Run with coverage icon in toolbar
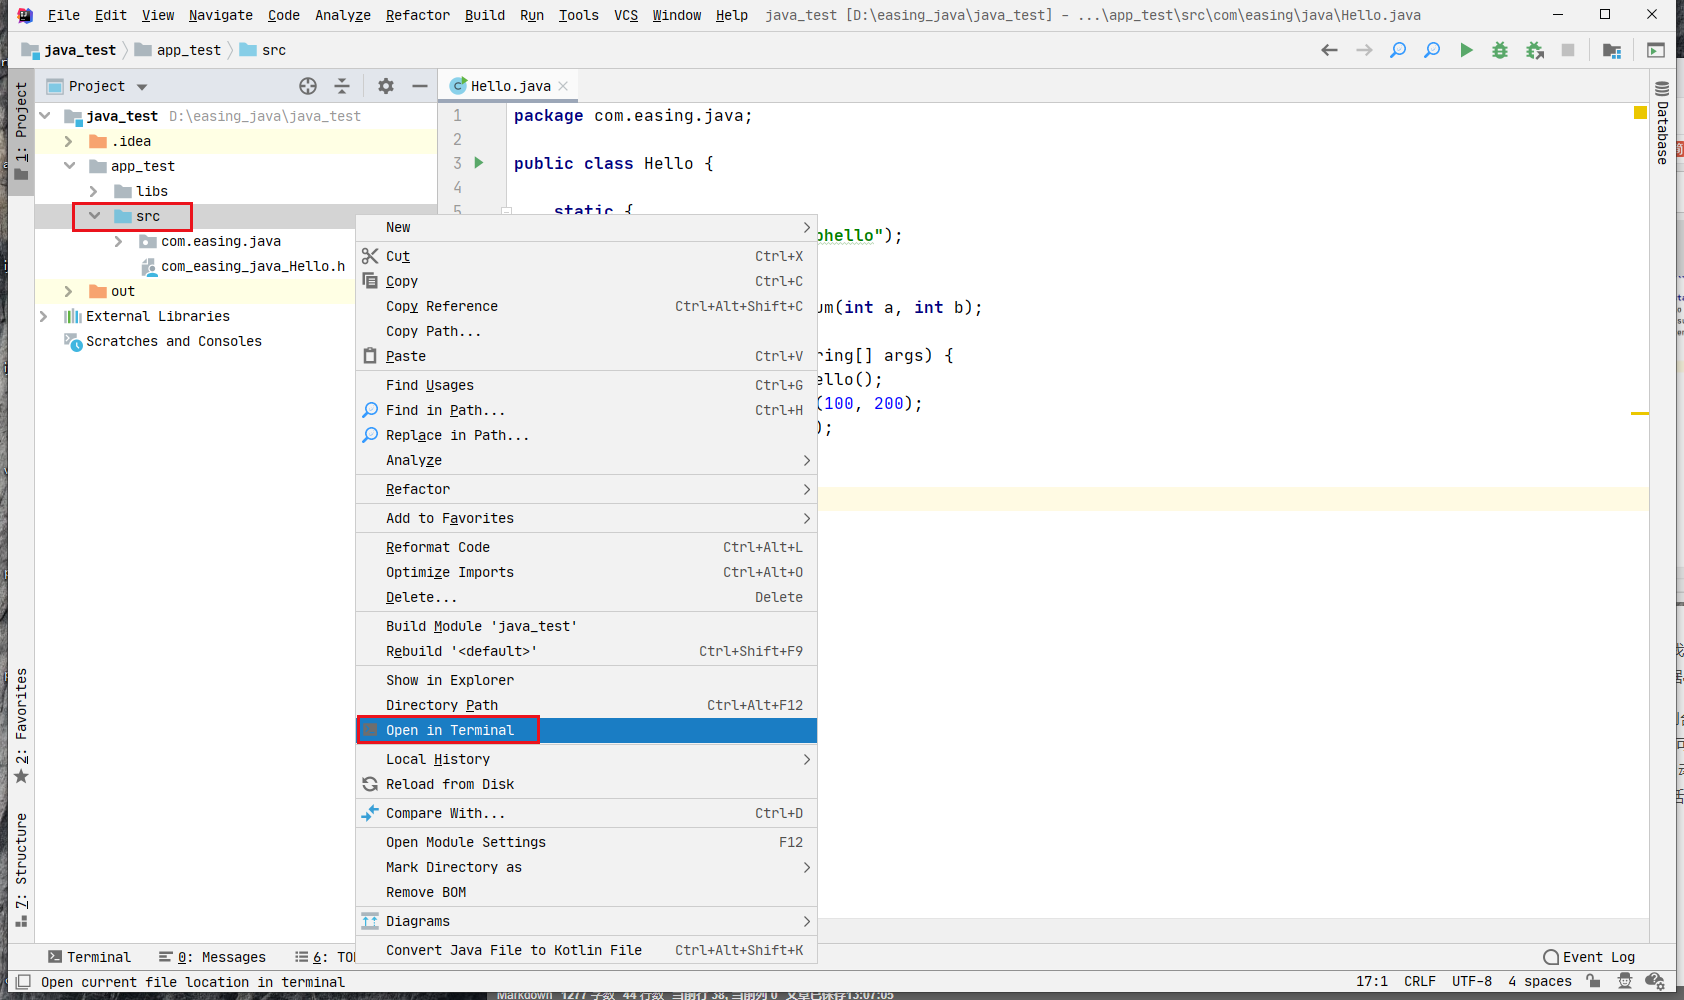The image size is (1684, 1000). point(1535,50)
